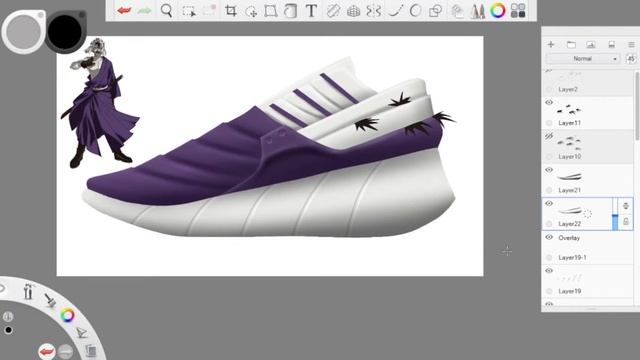Click the layers panel scrollbar
This screenshot has width=640, height=360.
click(637, 106)
